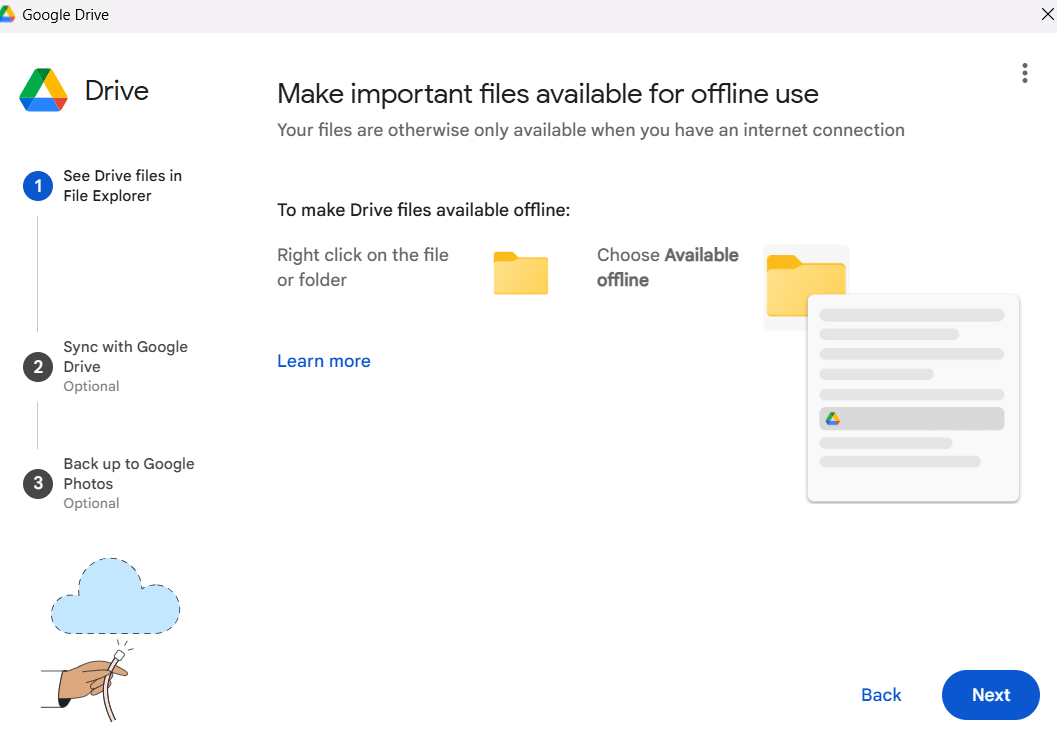Select step 3 circle in the sidebar
This screenshot has width=1057, height=745.
tap(38, 483)
